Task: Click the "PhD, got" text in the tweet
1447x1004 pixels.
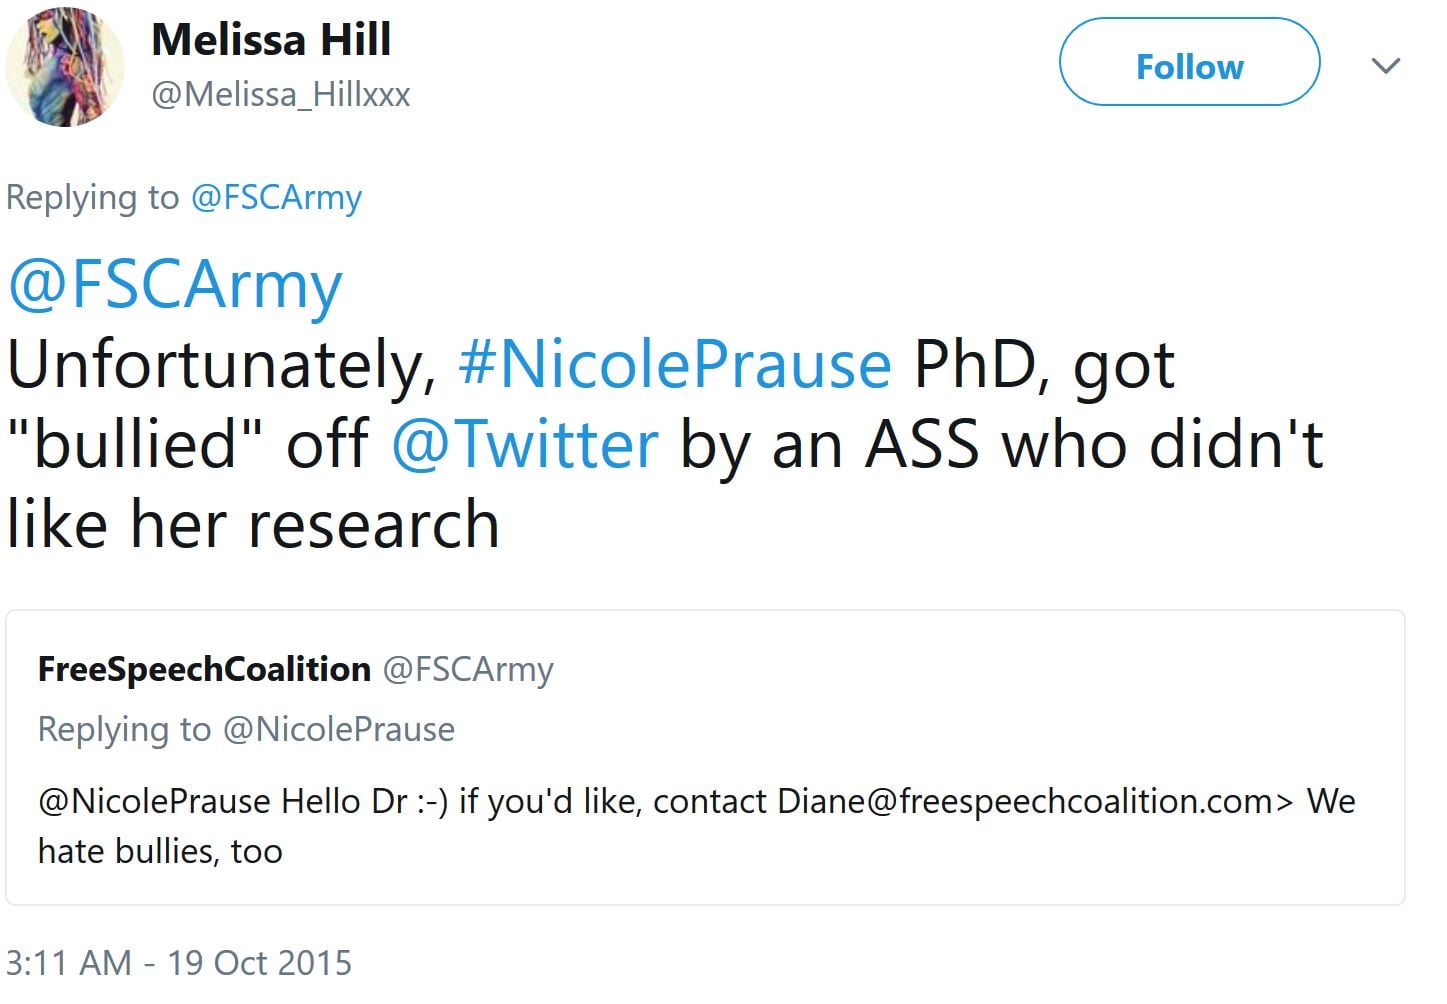Action: coord(1043,366)
